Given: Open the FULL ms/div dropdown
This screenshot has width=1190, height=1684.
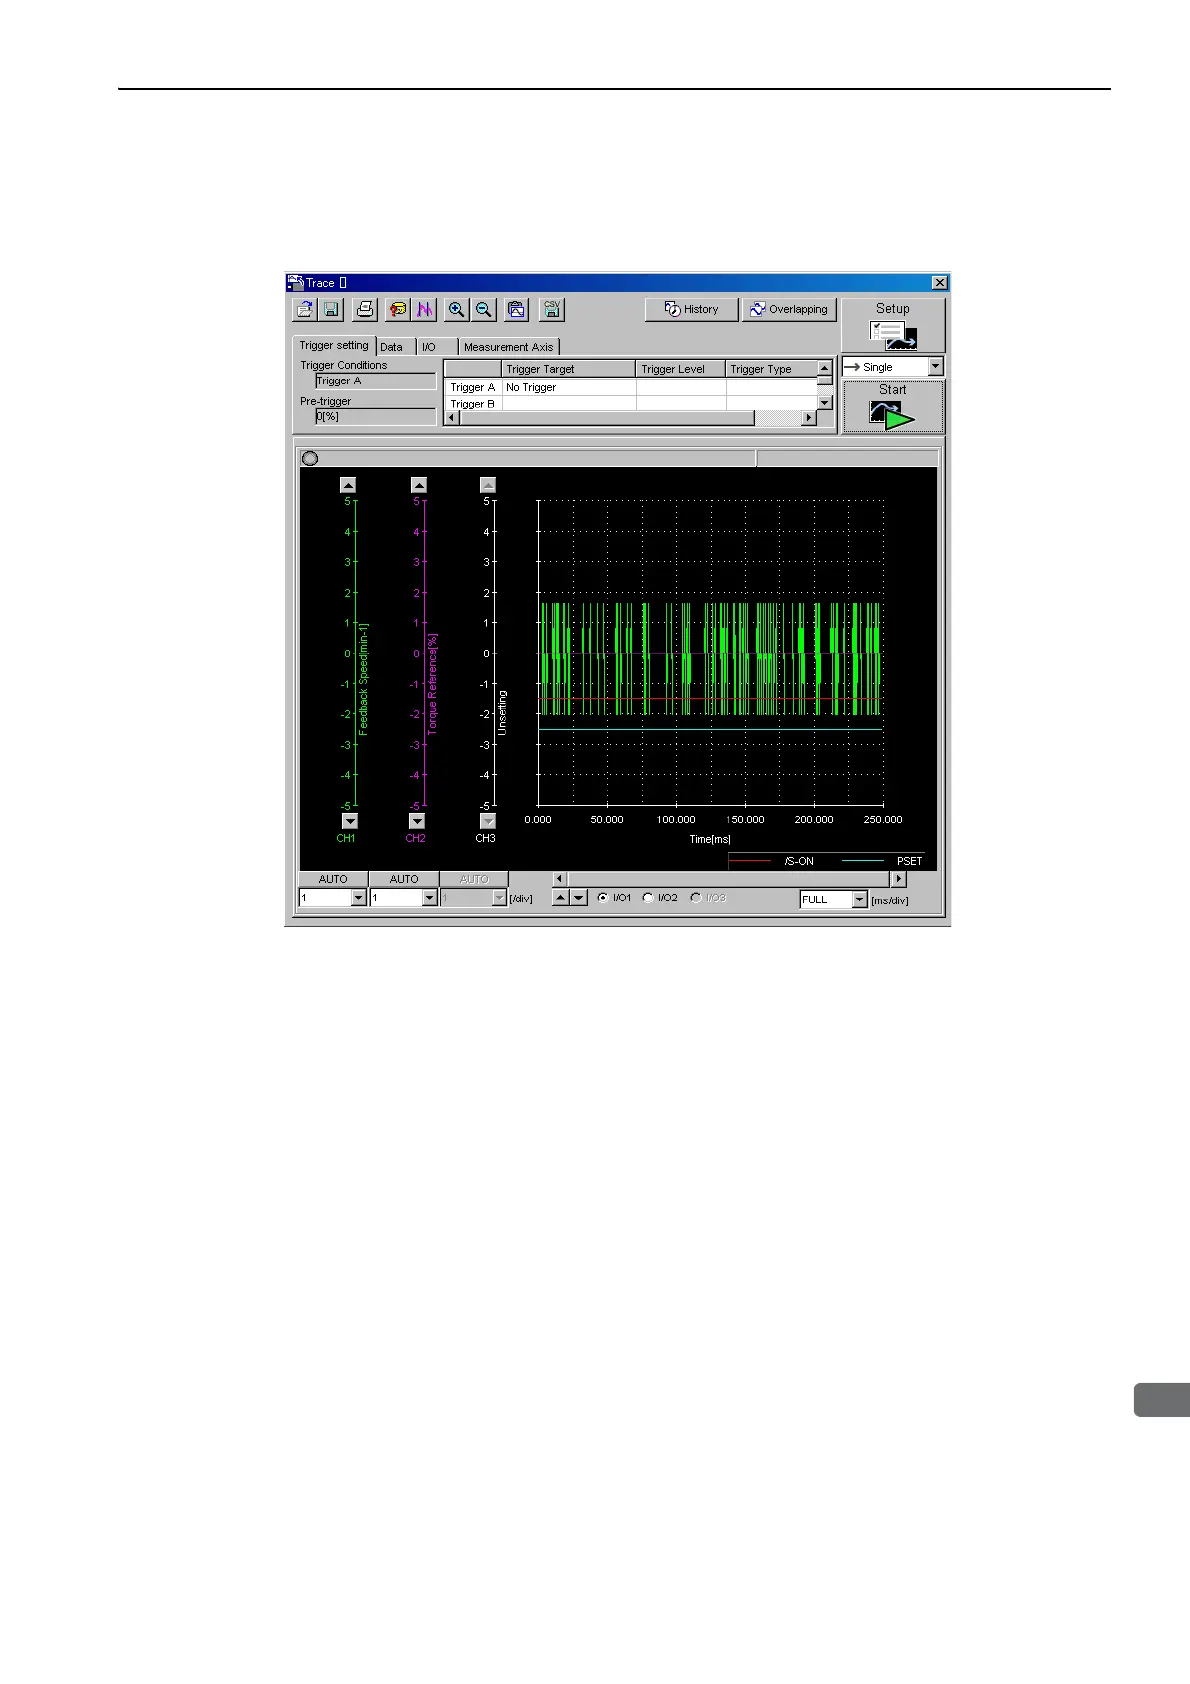Looking at the screenshot, I should [x=859, y=900].
